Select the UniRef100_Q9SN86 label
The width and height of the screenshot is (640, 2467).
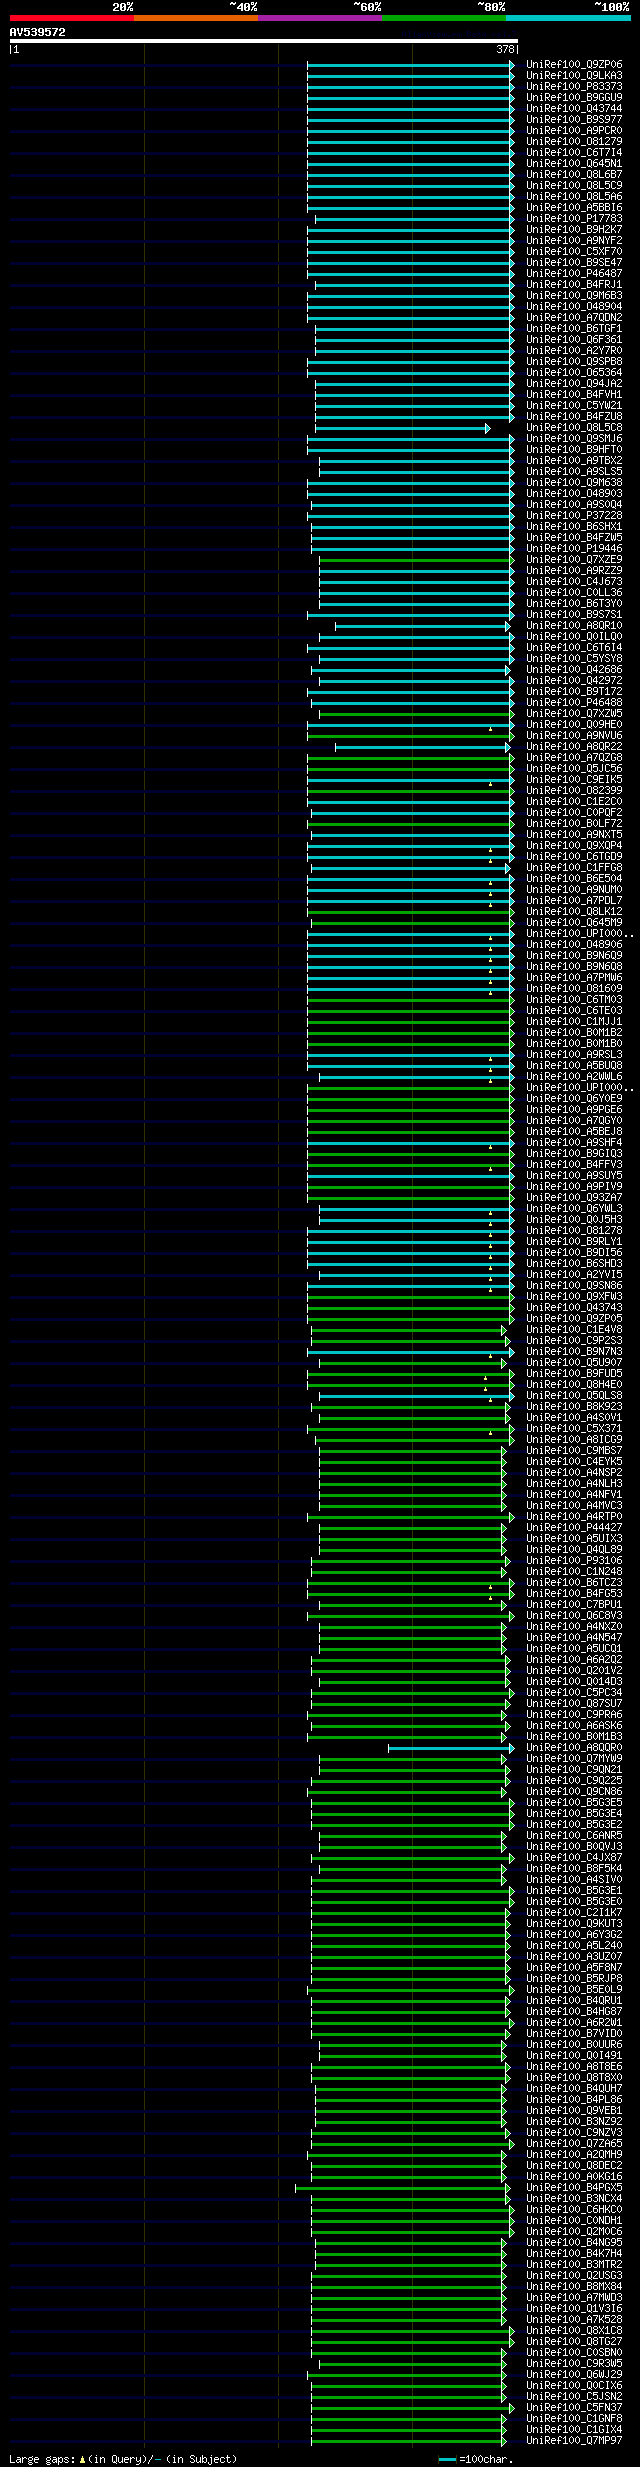click(x=574, y=1286)
